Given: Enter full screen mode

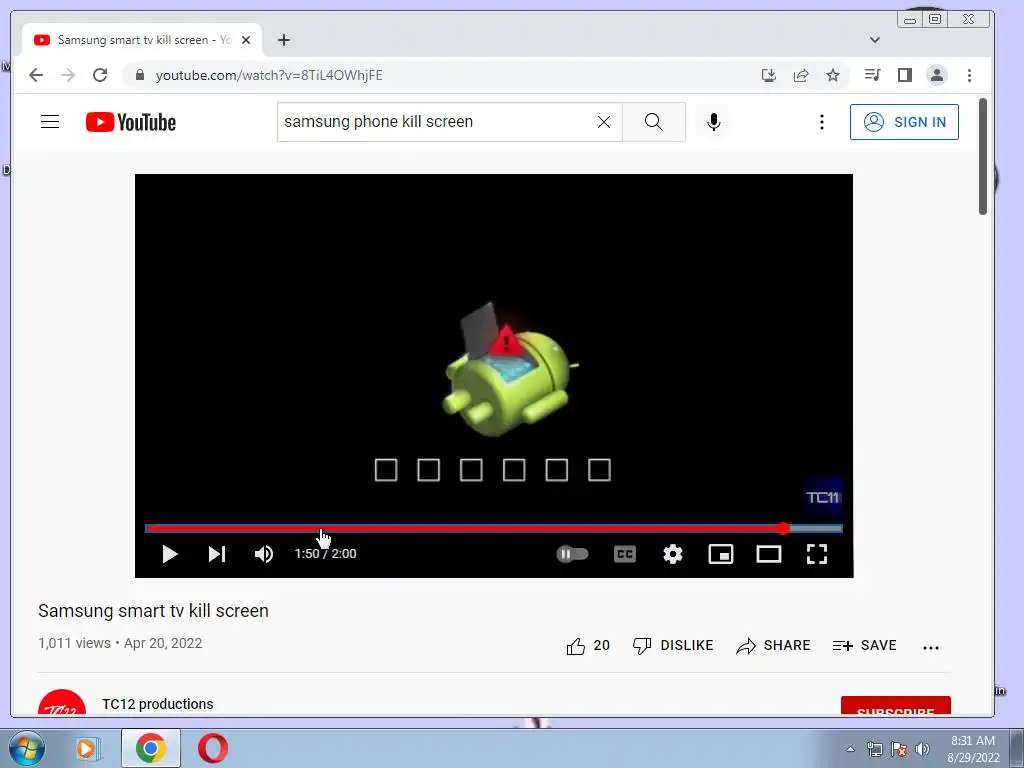Looking at the screenshot, I should (817, 554).
